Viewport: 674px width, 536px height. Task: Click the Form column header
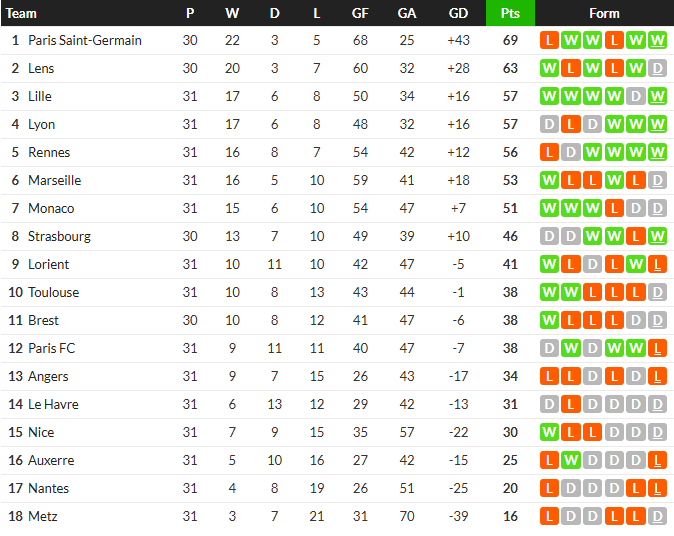pyautogui.click(x=604, y=13)
